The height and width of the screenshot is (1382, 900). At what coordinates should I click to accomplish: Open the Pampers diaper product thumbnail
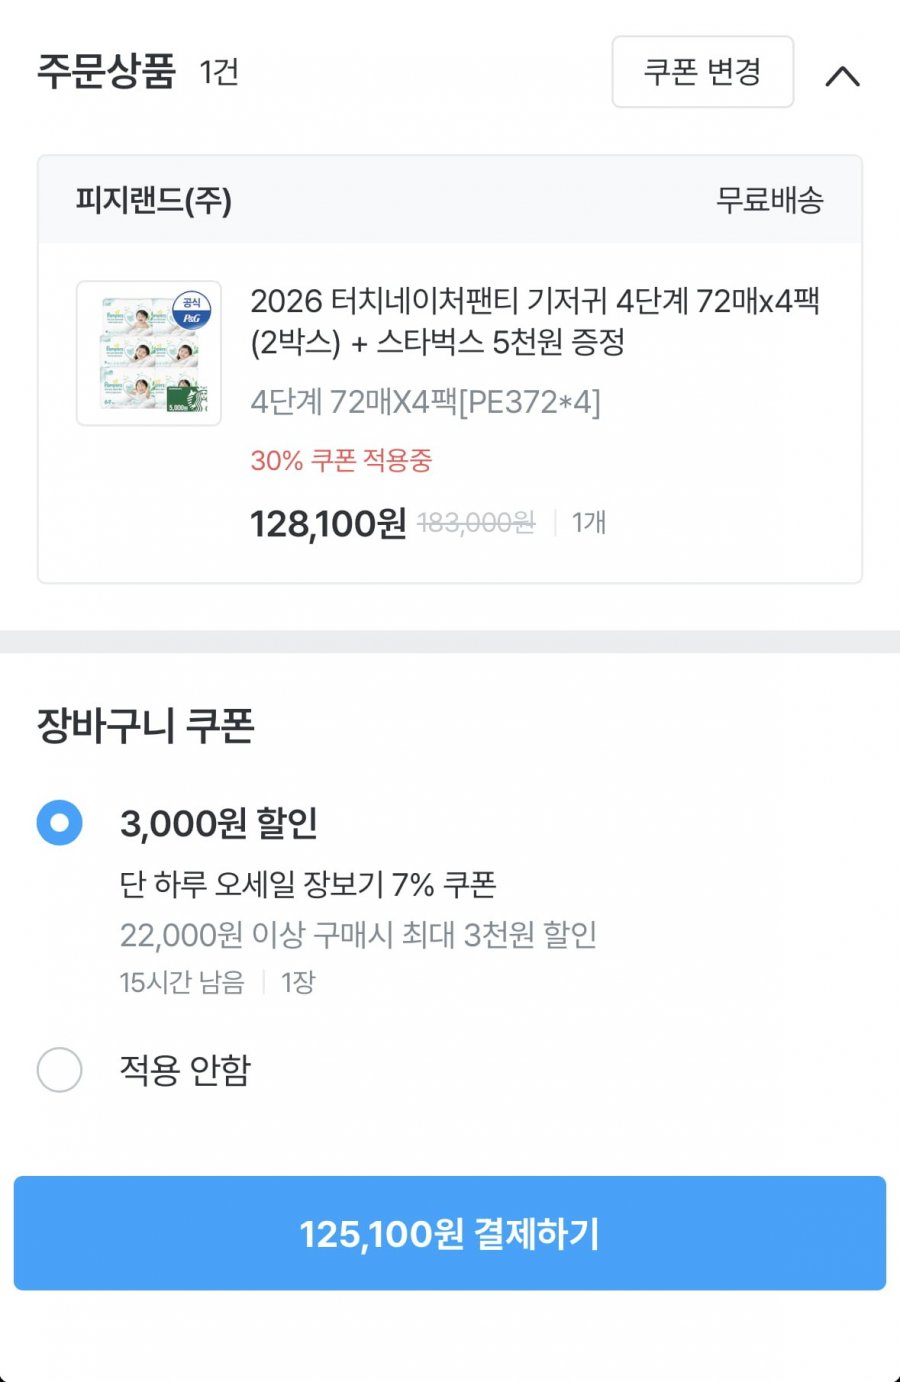coord(148,353)
